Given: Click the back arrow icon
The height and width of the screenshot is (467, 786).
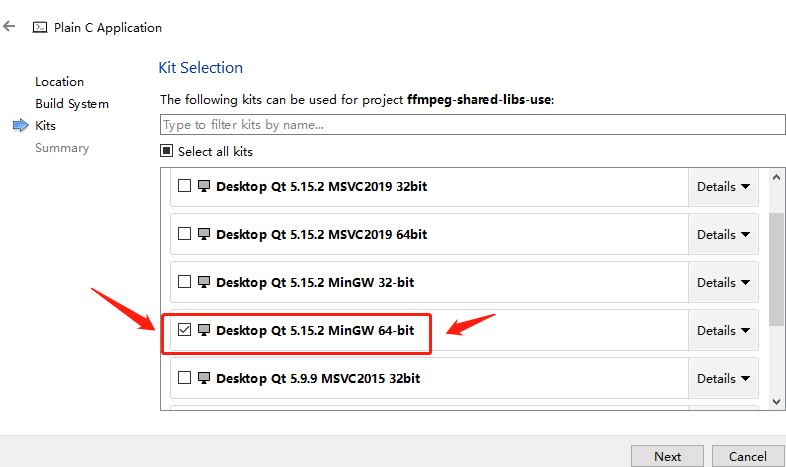Looking at the screenshot, I should [9, 27].
